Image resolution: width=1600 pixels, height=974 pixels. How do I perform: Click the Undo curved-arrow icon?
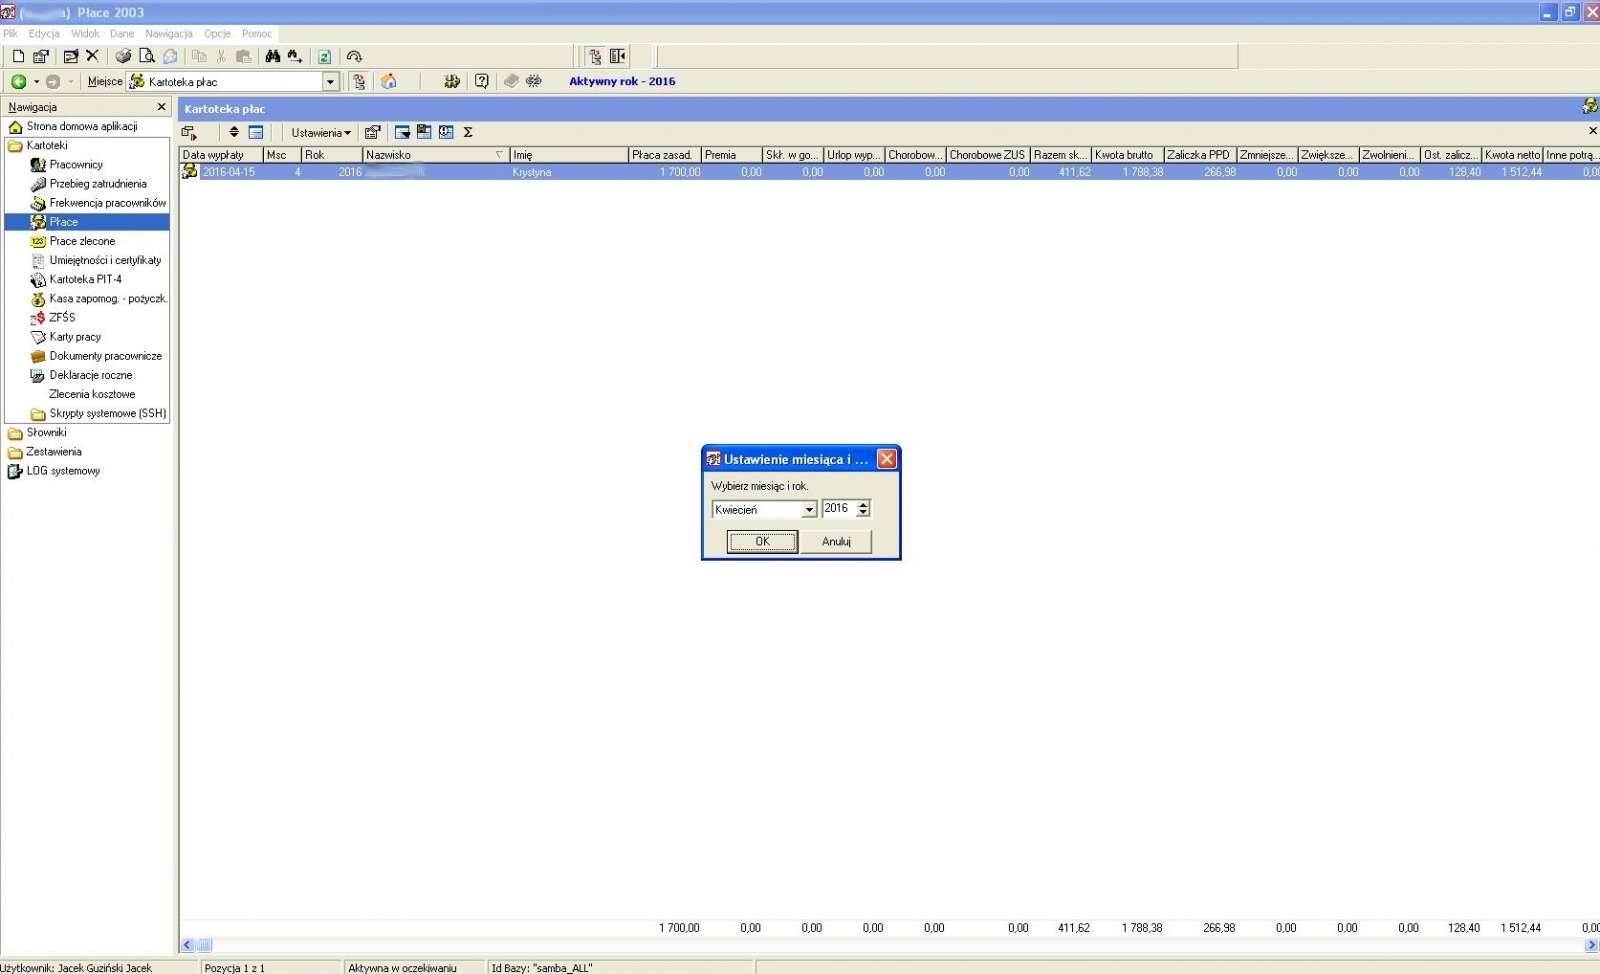click(354, 57)
